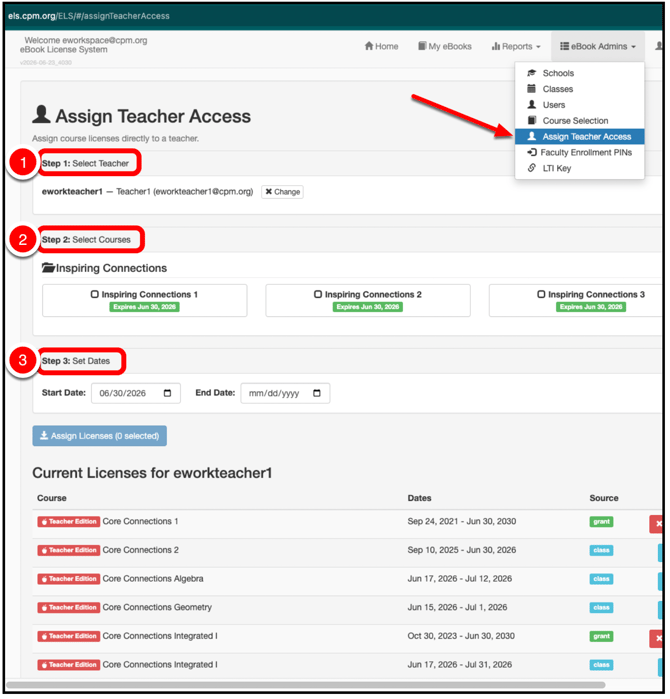Screen dimensions: 670x699
Task: Click the Inspiring Connections 2 expiry badge
Action: (369, 308)
